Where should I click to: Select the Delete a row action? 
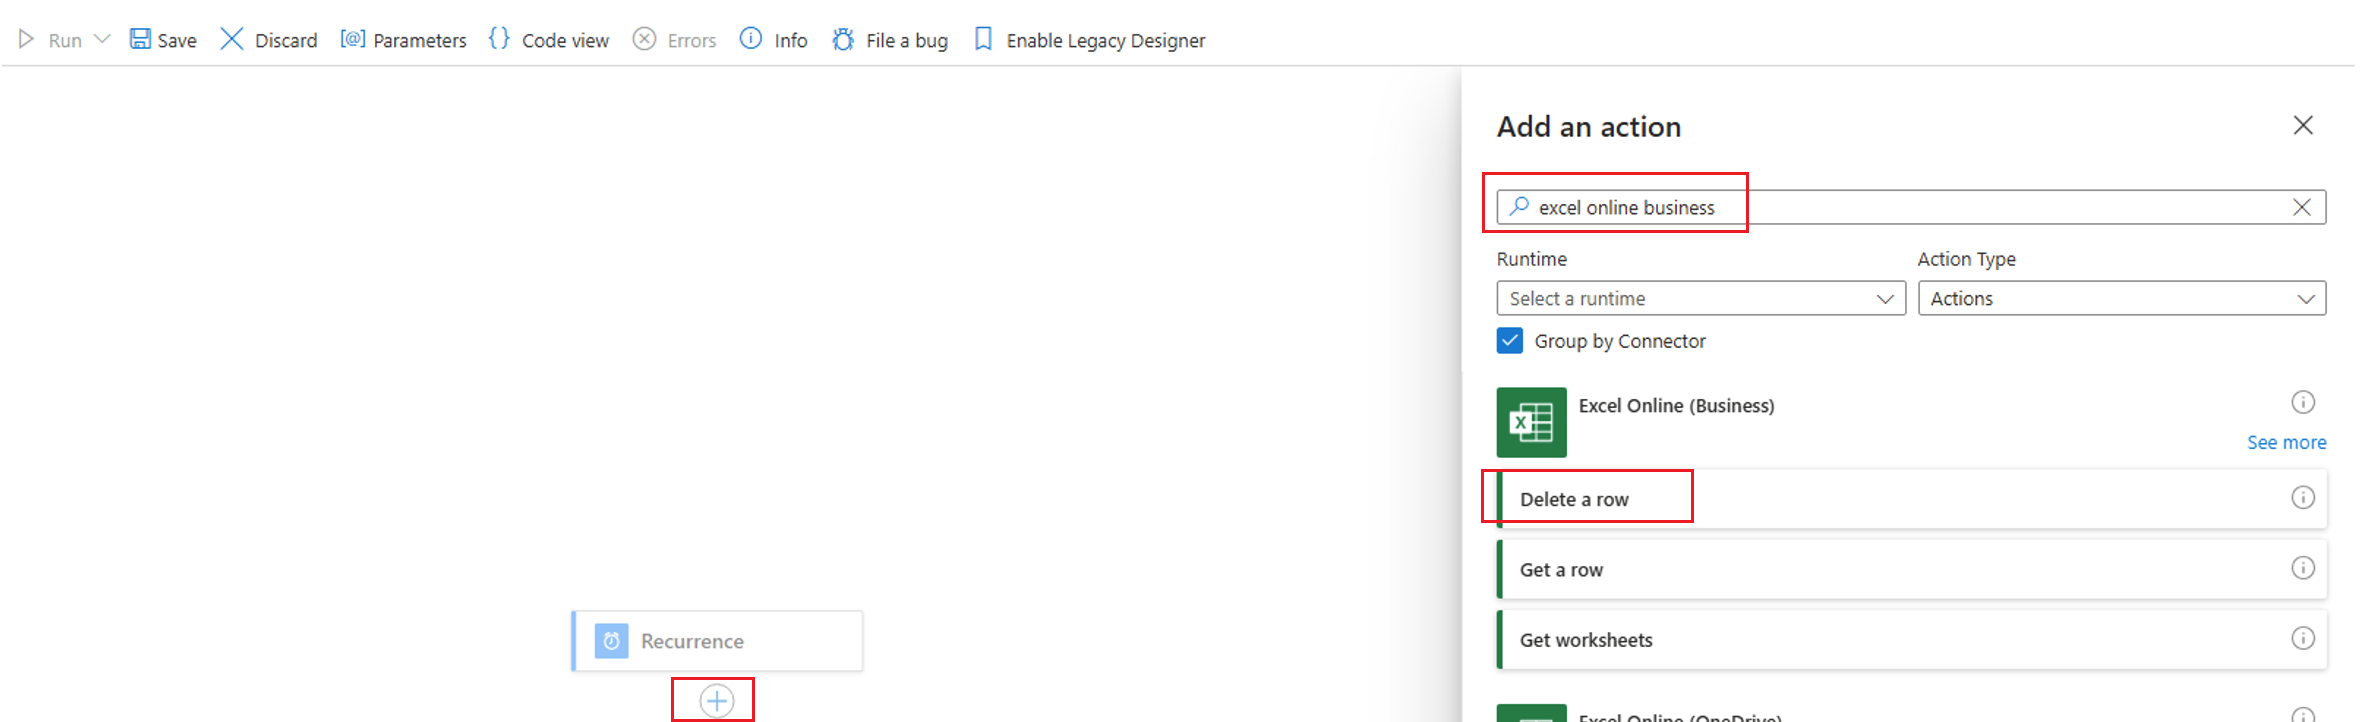(x=1911, y=498)
